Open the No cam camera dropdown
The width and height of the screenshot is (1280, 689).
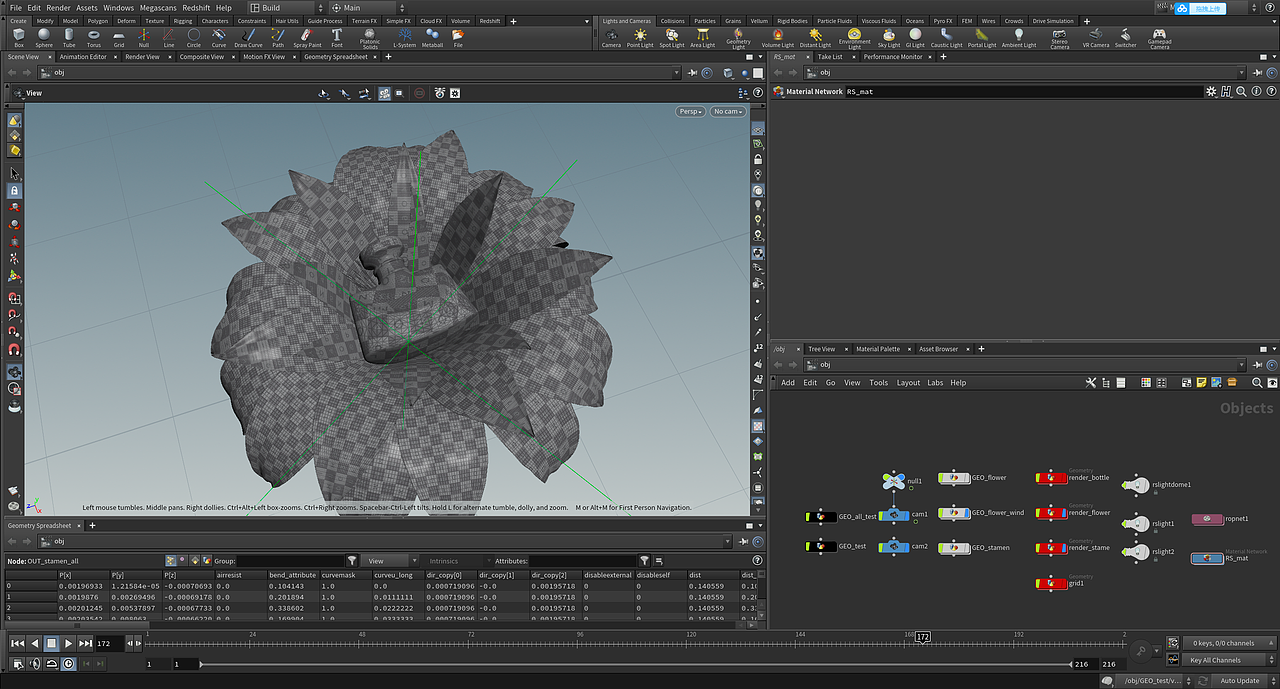(x=728, y=112)
